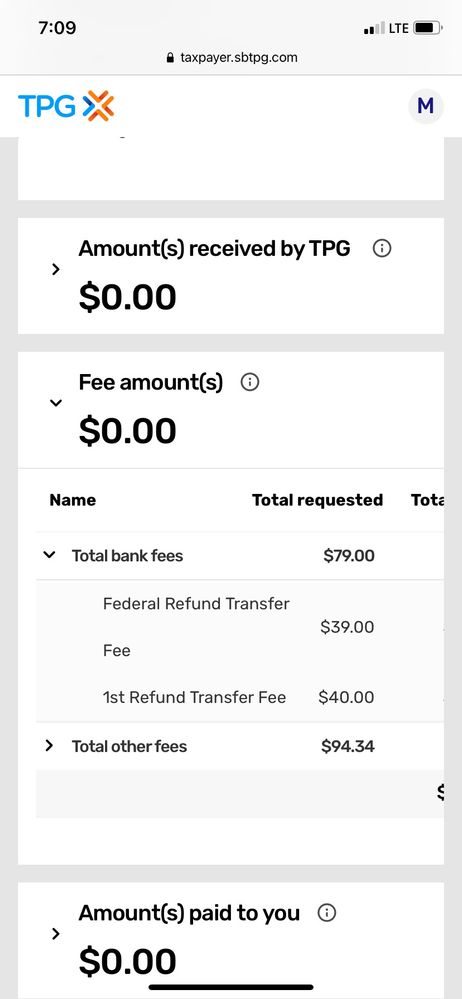Tap the TPG logo

[66, 106]
